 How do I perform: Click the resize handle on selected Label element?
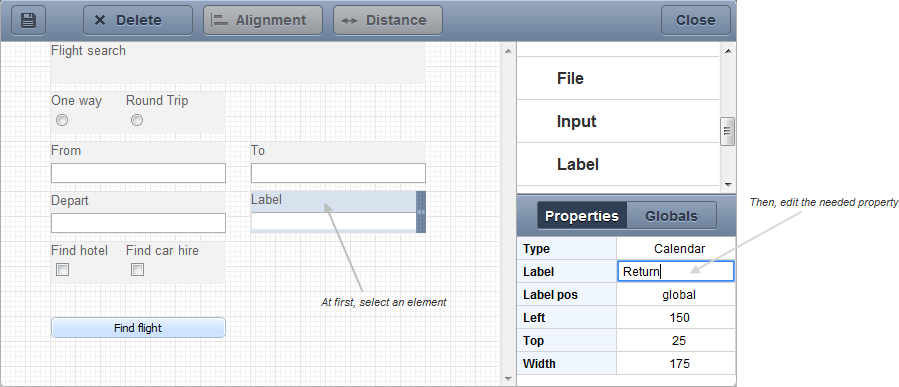coord(421,212)
